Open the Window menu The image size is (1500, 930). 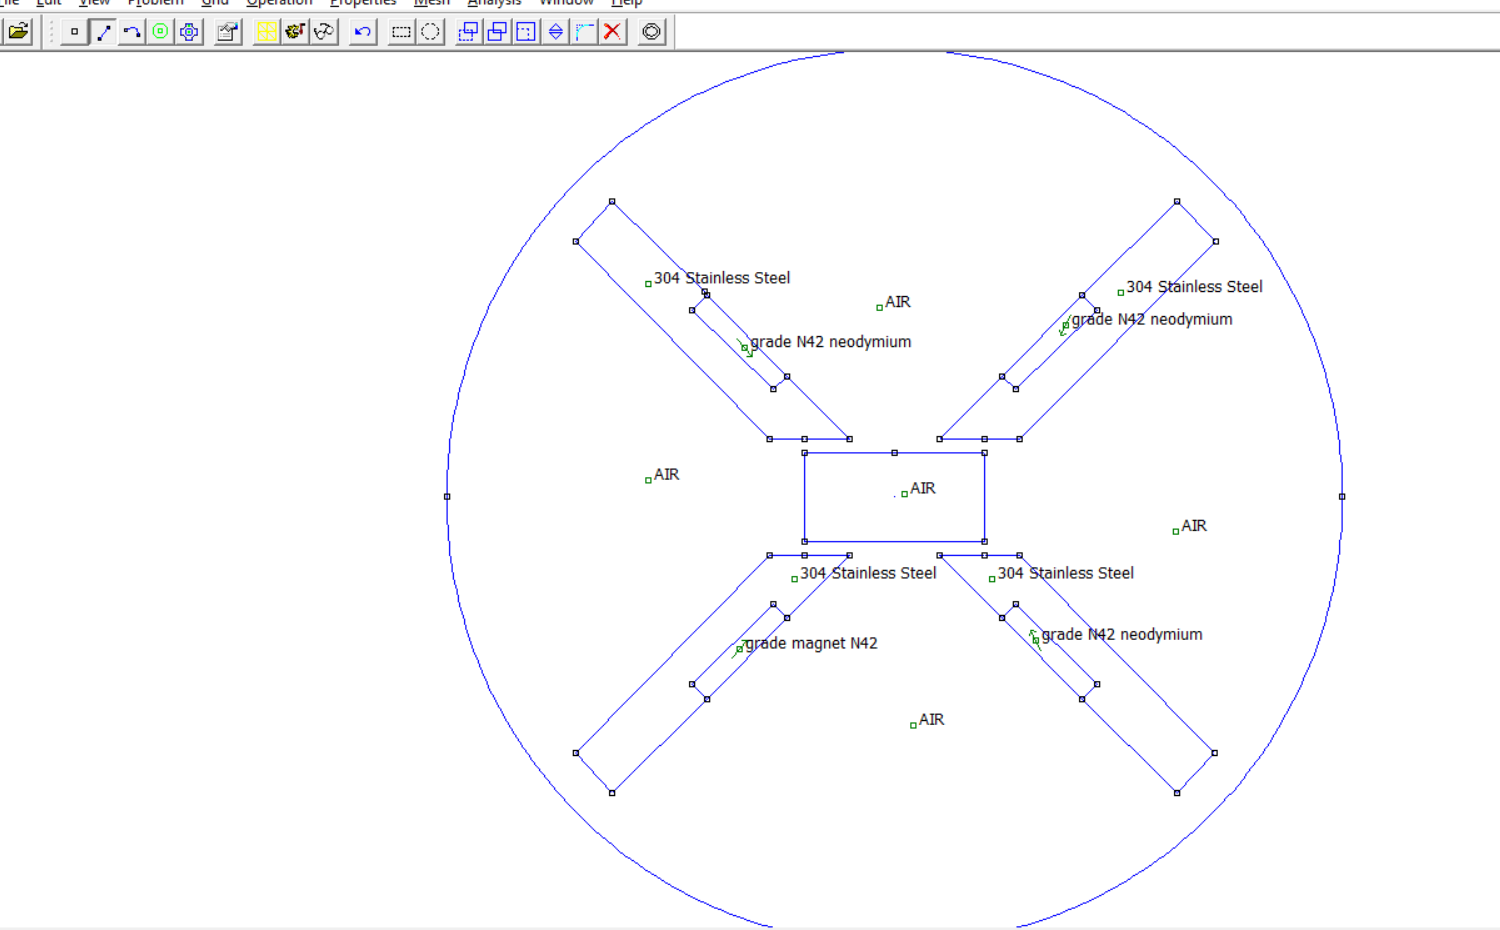tap(566, 3)
